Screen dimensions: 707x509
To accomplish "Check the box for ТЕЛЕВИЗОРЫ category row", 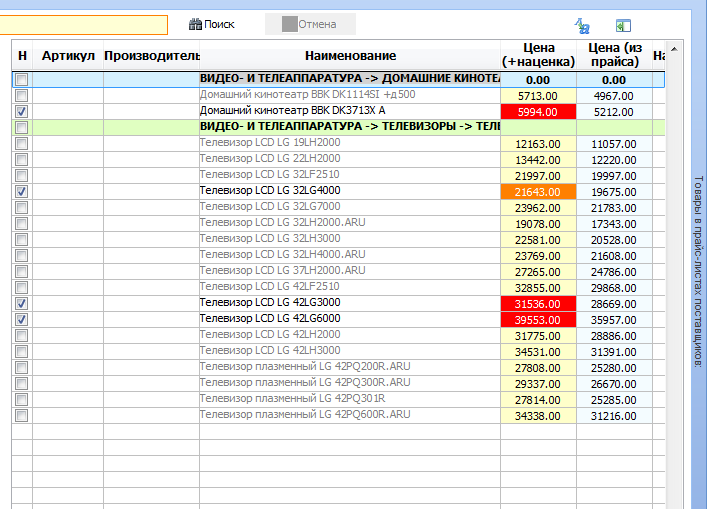I will pos(21,128).
